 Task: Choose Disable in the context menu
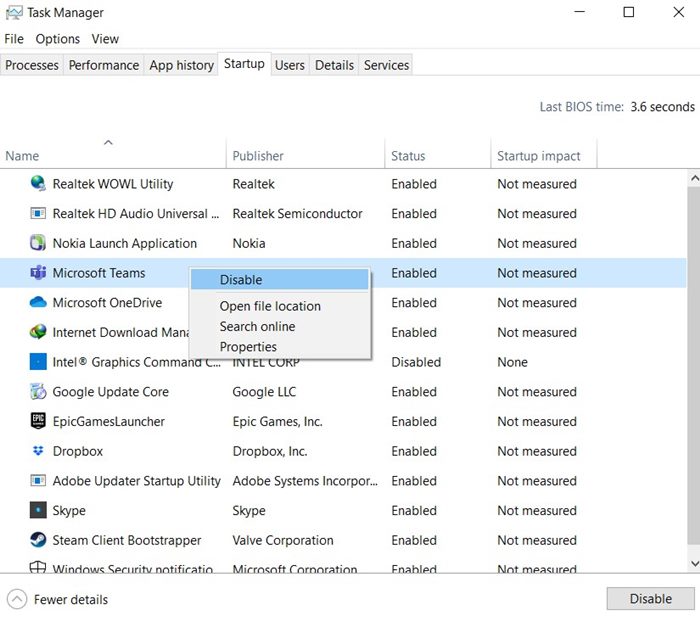pyautogui.click(x=279, y=279)
